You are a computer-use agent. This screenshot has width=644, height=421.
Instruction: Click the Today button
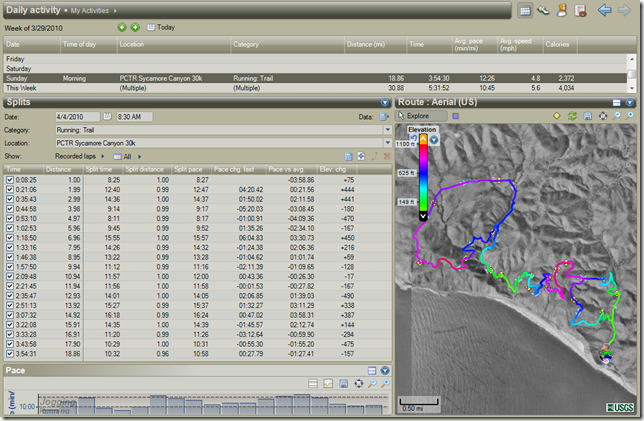coord(160,27)
